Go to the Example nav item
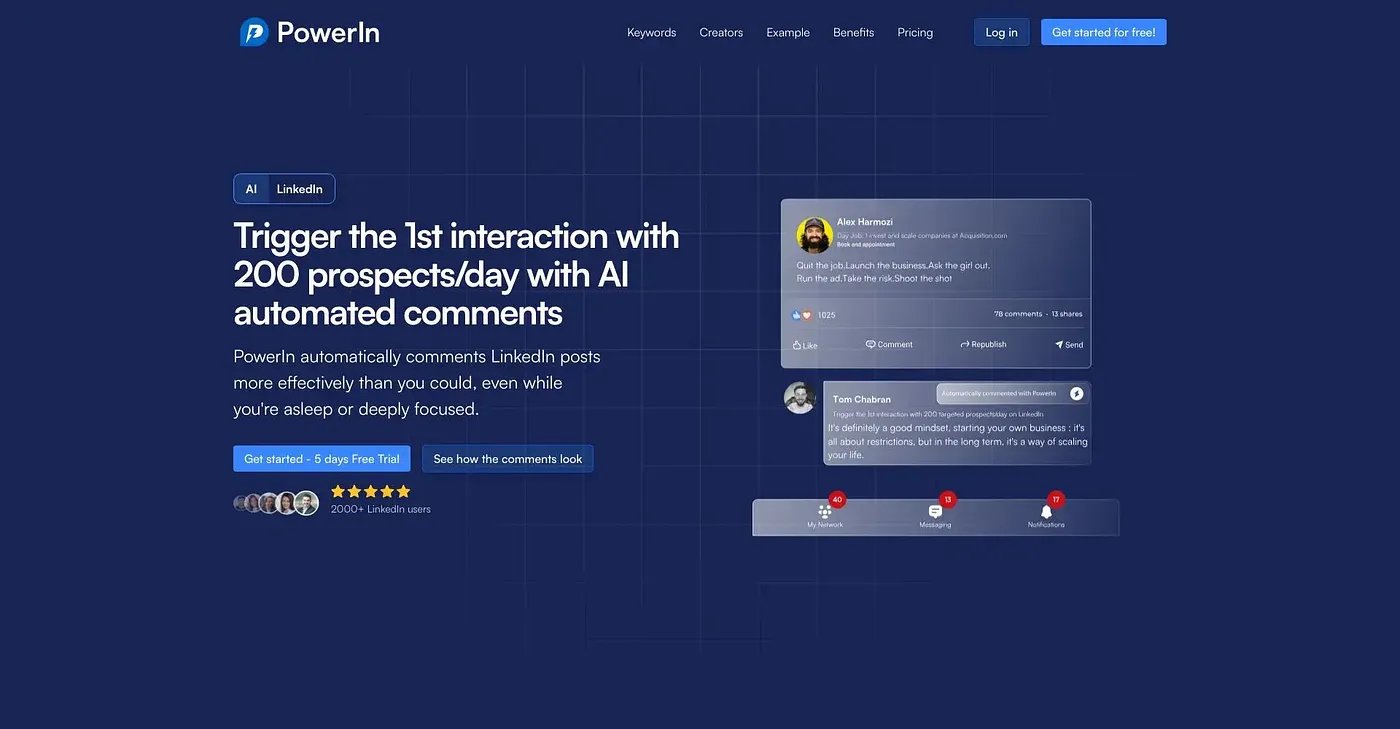The width and height of the screenshot is (1400, 729). tap(788, 32)
